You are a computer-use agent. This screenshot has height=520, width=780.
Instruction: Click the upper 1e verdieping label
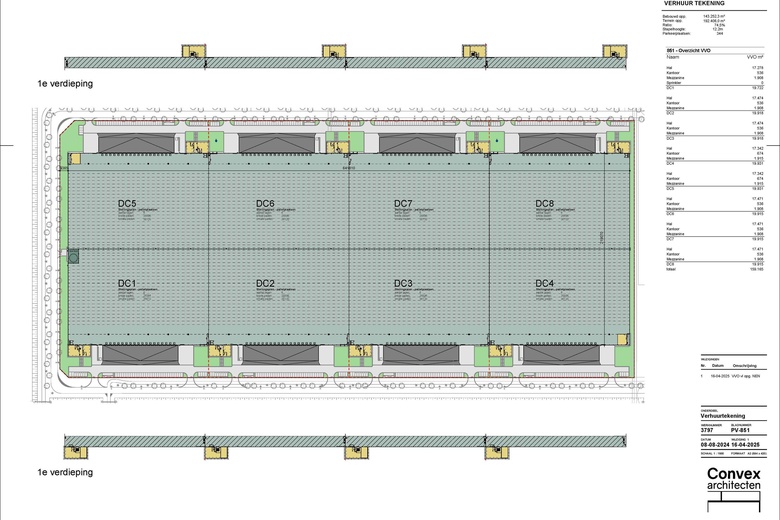(65, 84)
